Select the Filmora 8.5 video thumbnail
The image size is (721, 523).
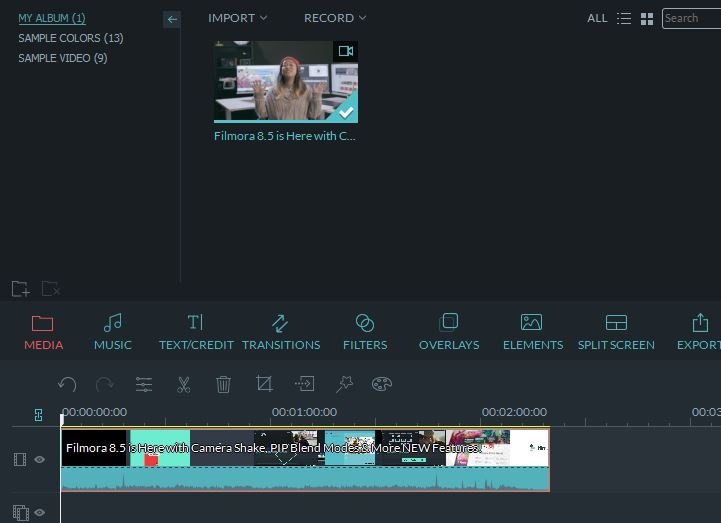pyautogui.click(x=286, y=82)
